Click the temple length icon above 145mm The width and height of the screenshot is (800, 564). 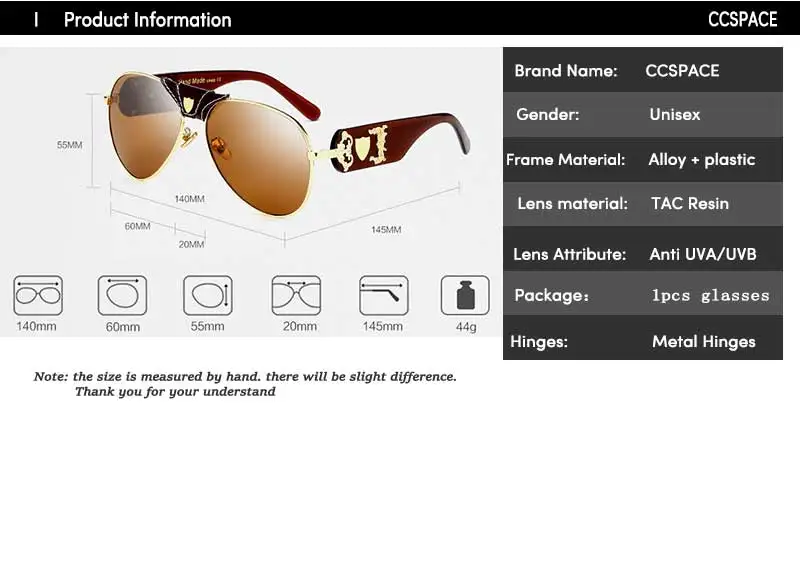click(384, 296)
